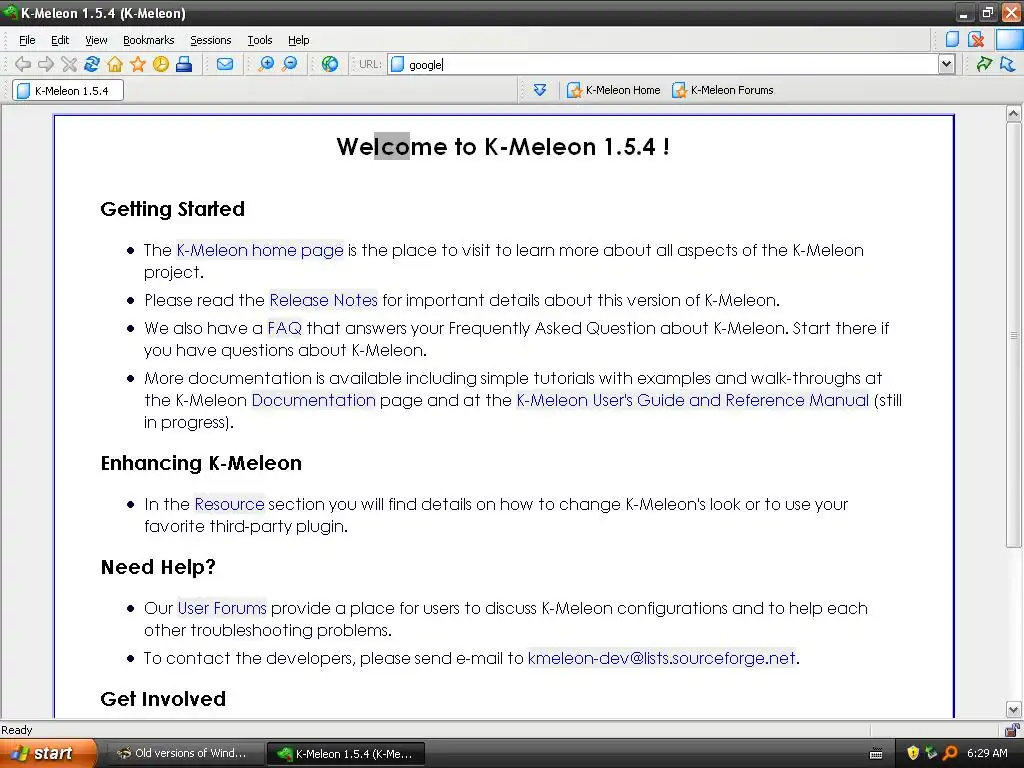Screen dimensions: 1024x768
Task: Open the Home page house icon
Action: (115, 64)
